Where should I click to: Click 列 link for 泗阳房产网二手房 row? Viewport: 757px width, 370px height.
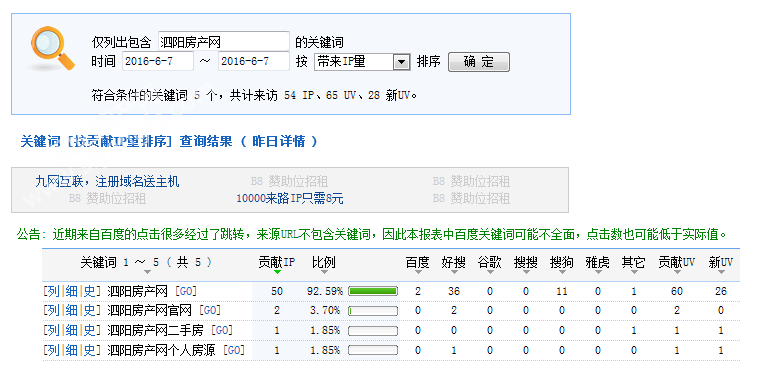pyautogui.click(x=54, y=330)
